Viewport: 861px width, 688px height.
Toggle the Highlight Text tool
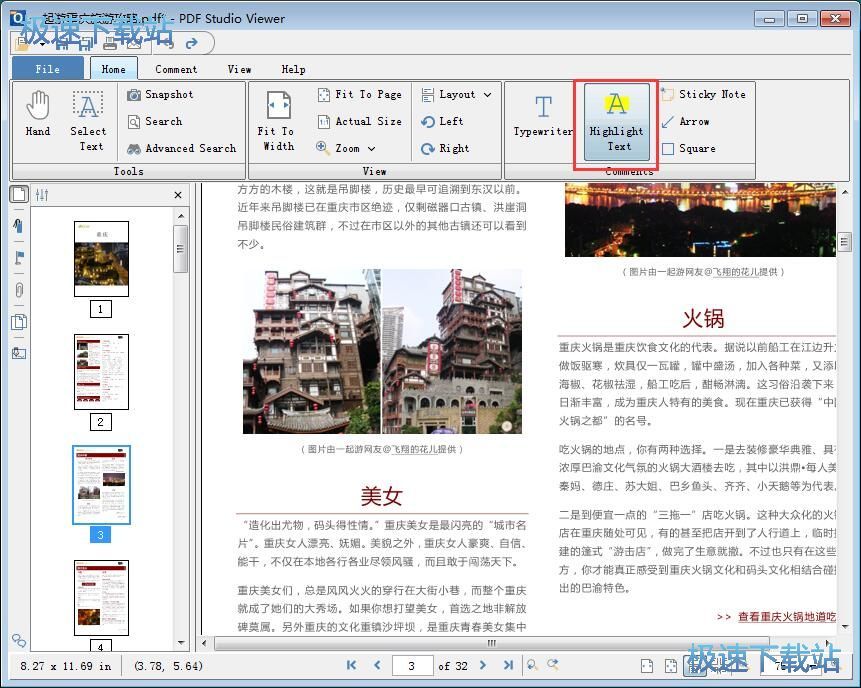coord(616,120)
